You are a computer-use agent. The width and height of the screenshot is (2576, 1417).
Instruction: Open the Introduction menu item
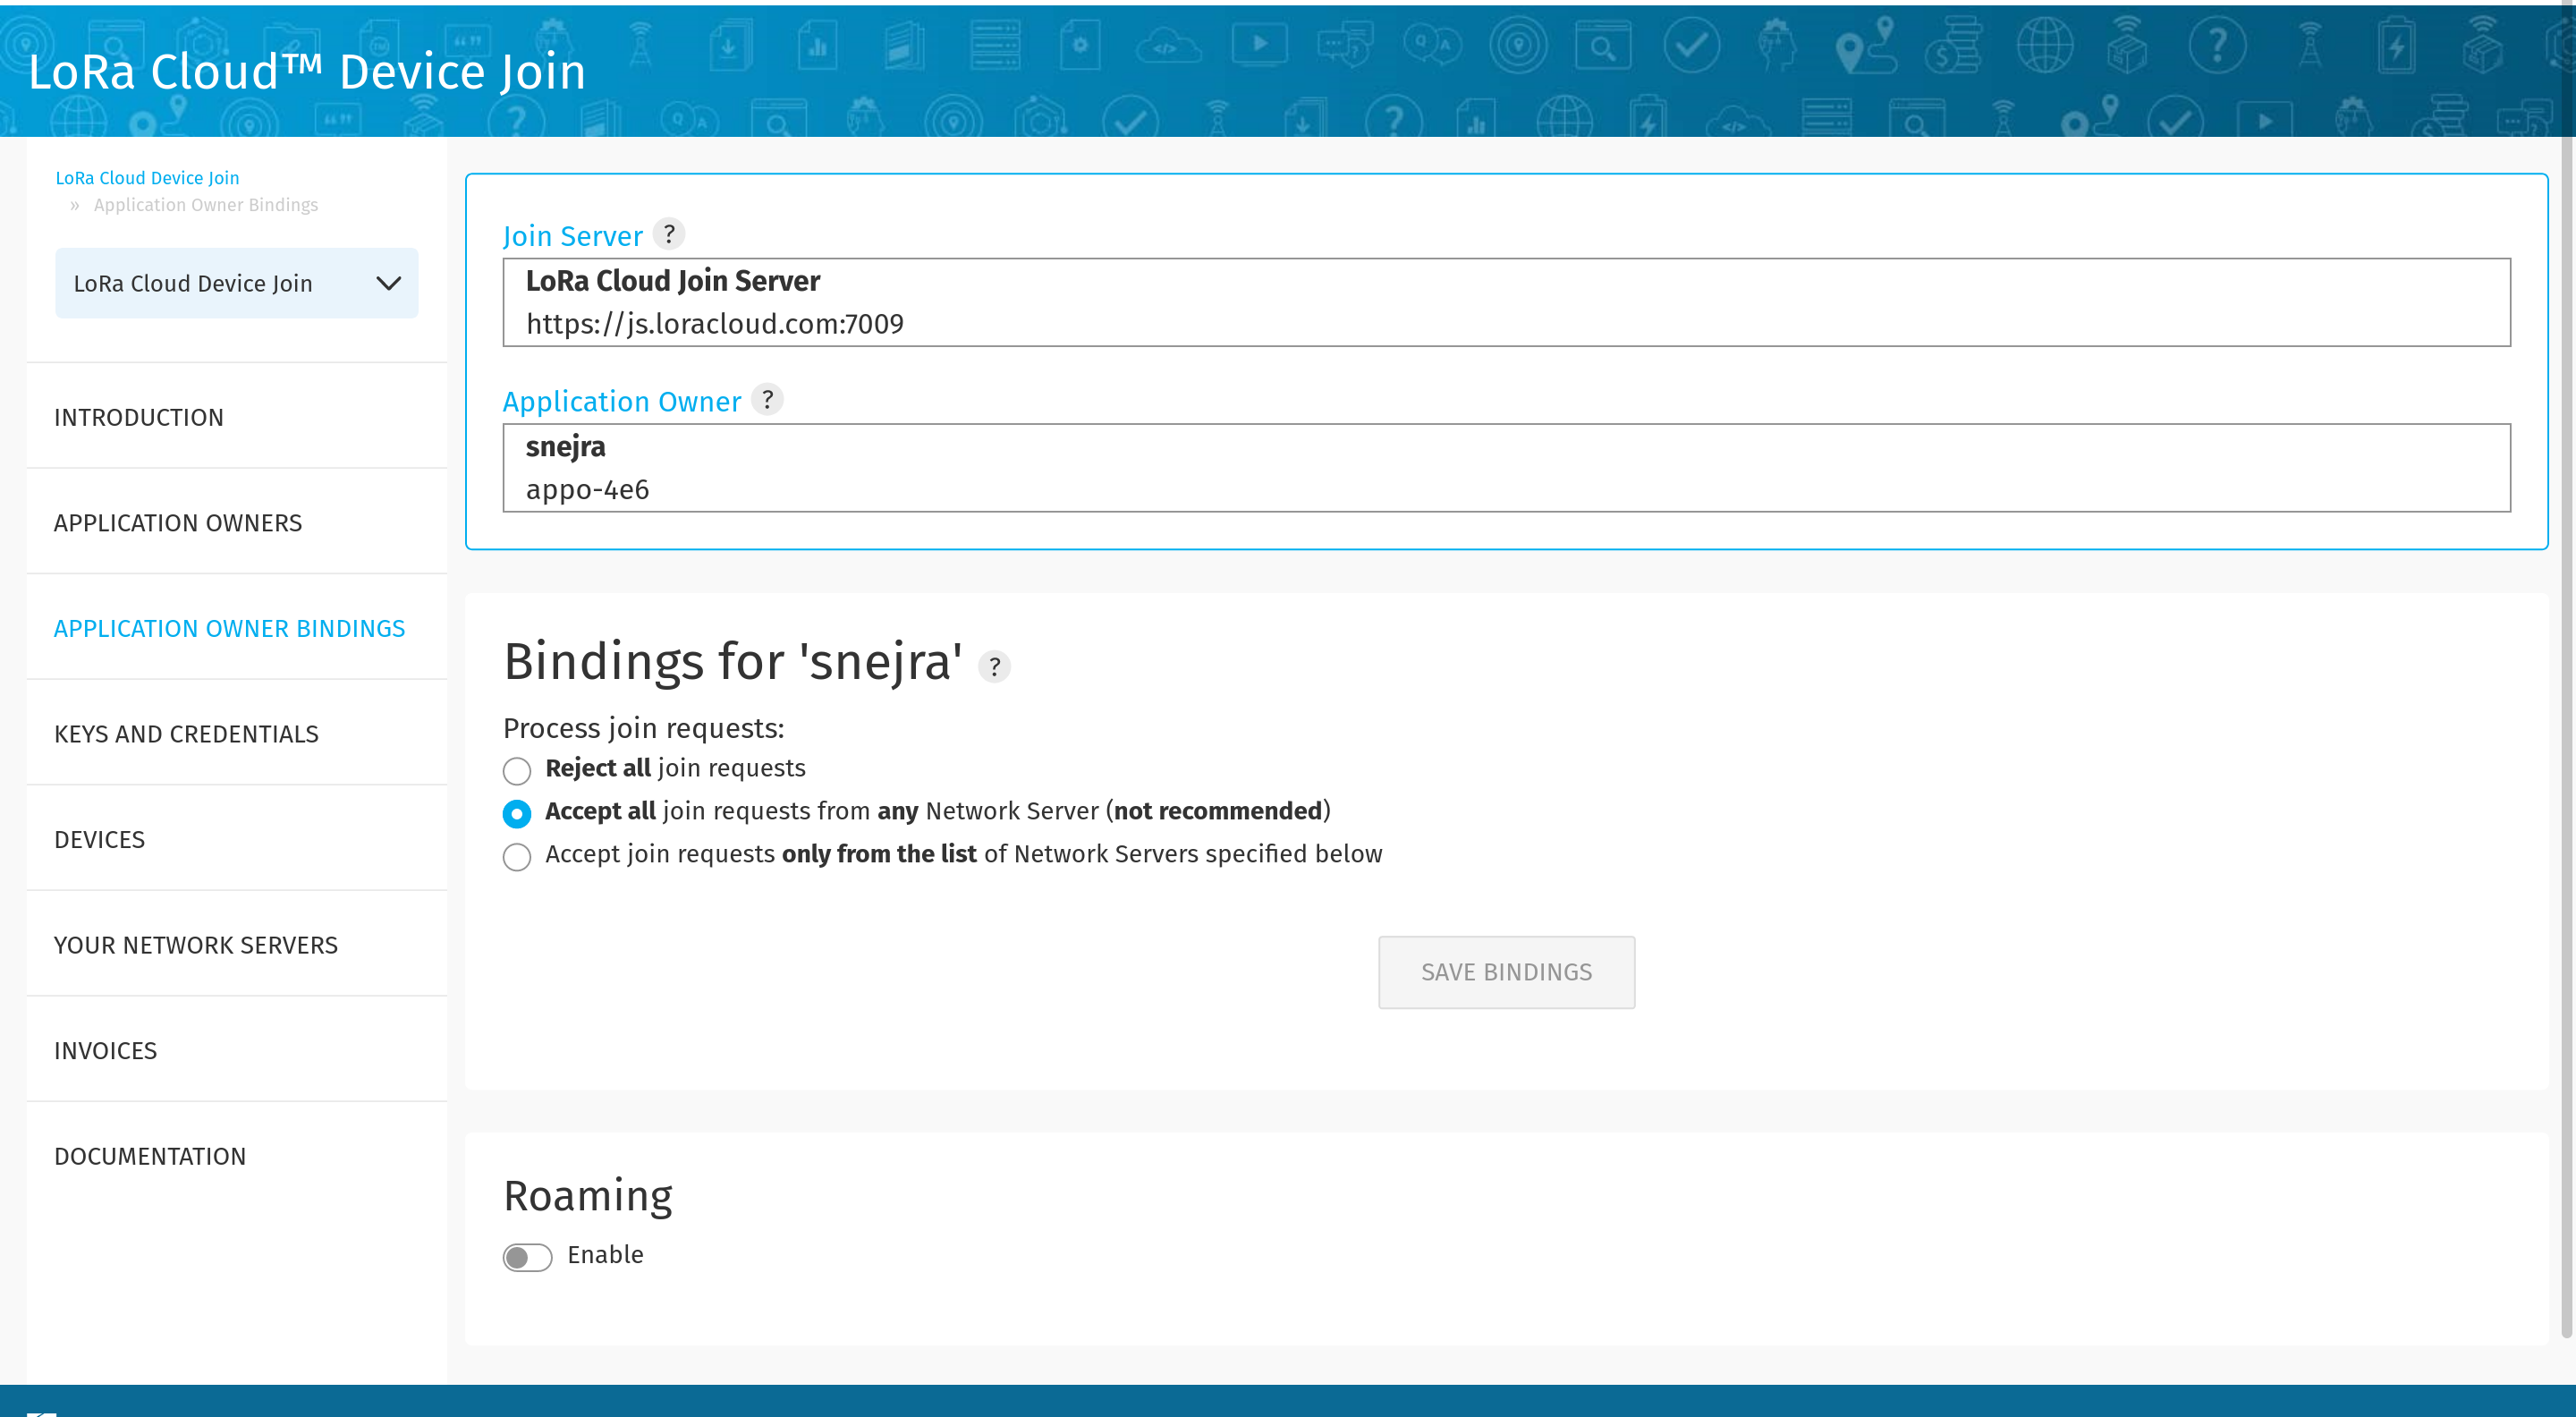pyautogui.click(x=237, y=417)
